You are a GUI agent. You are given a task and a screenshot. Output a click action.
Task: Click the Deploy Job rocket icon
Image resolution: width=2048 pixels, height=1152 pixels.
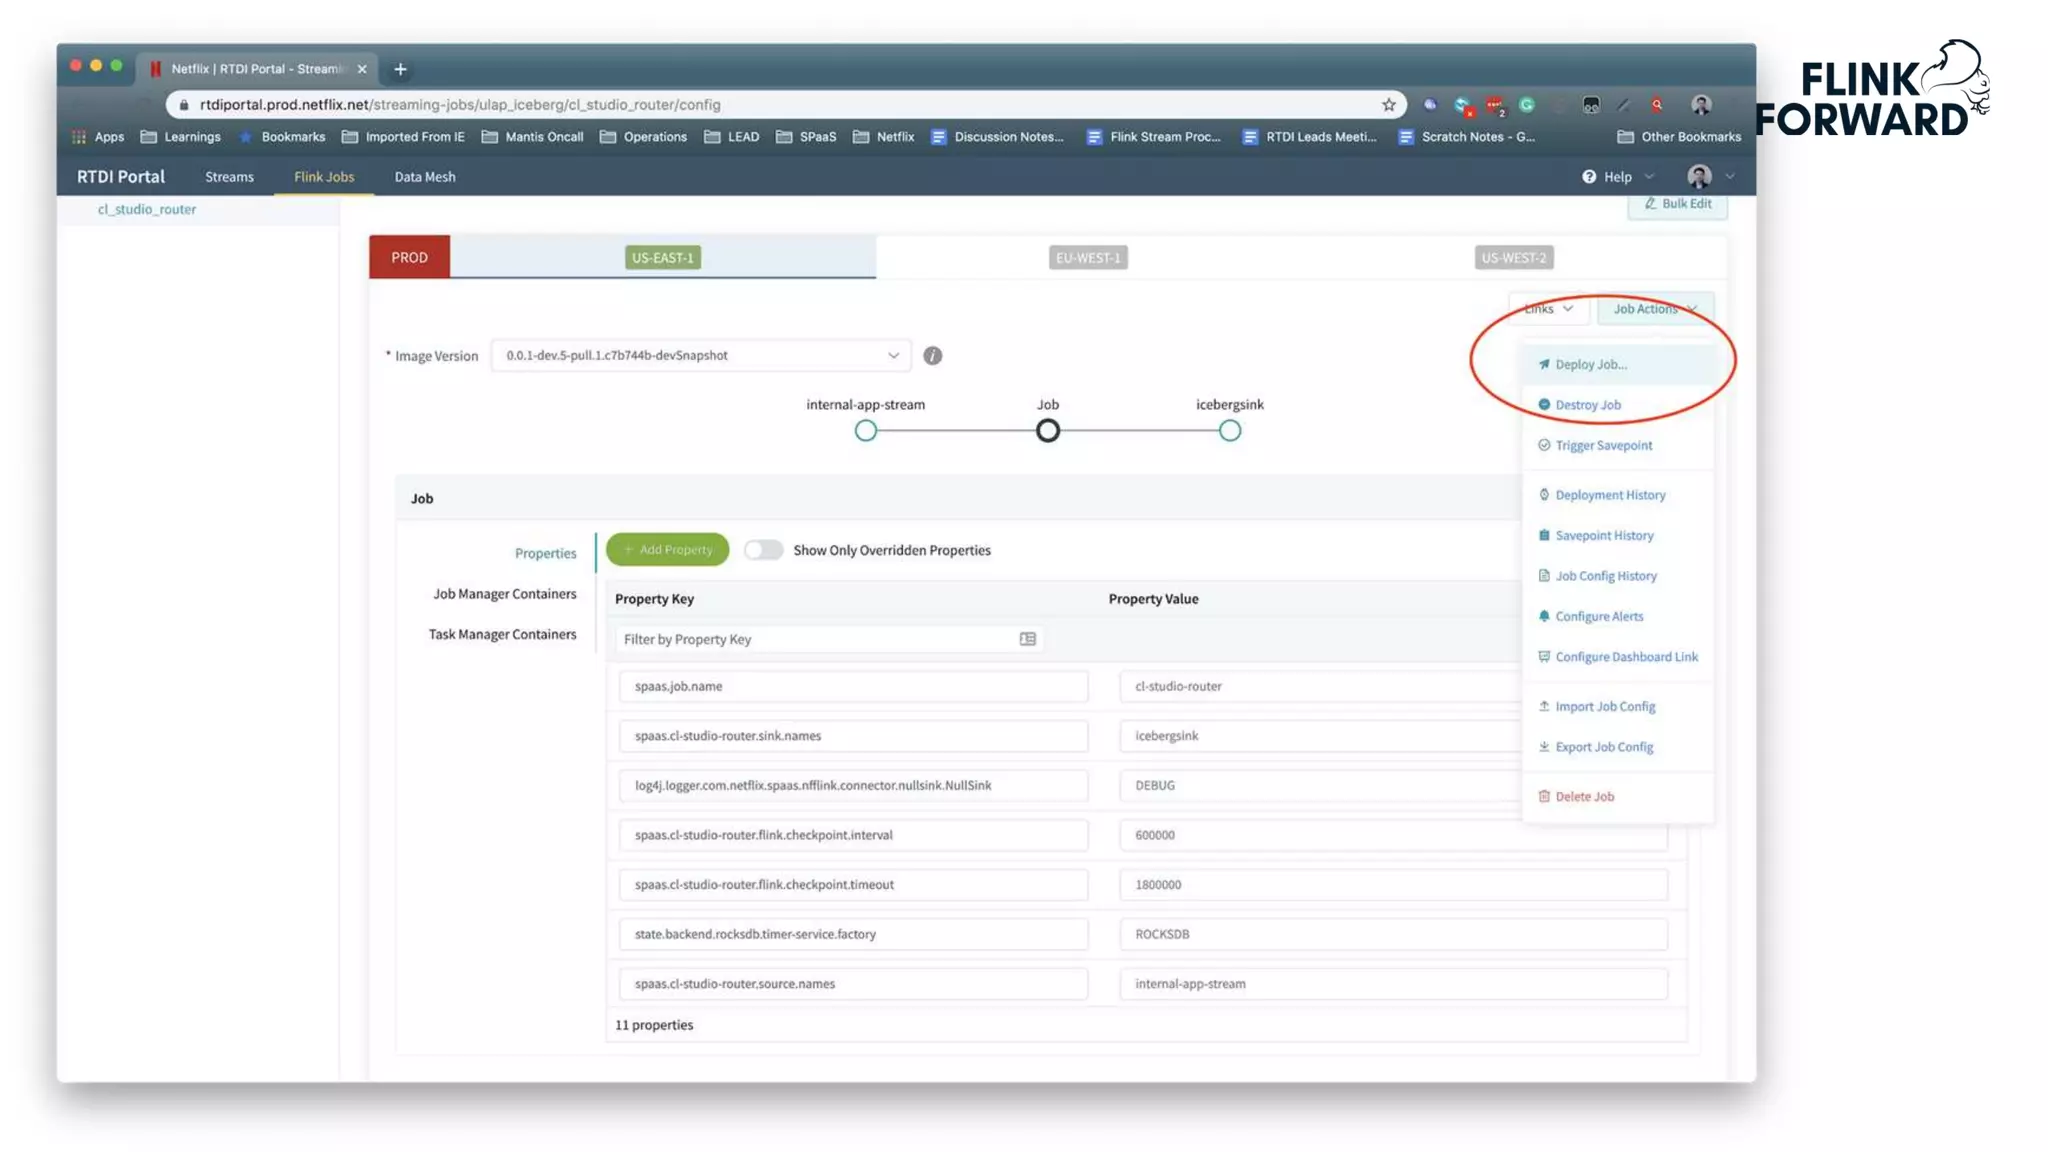point(1544,364)
